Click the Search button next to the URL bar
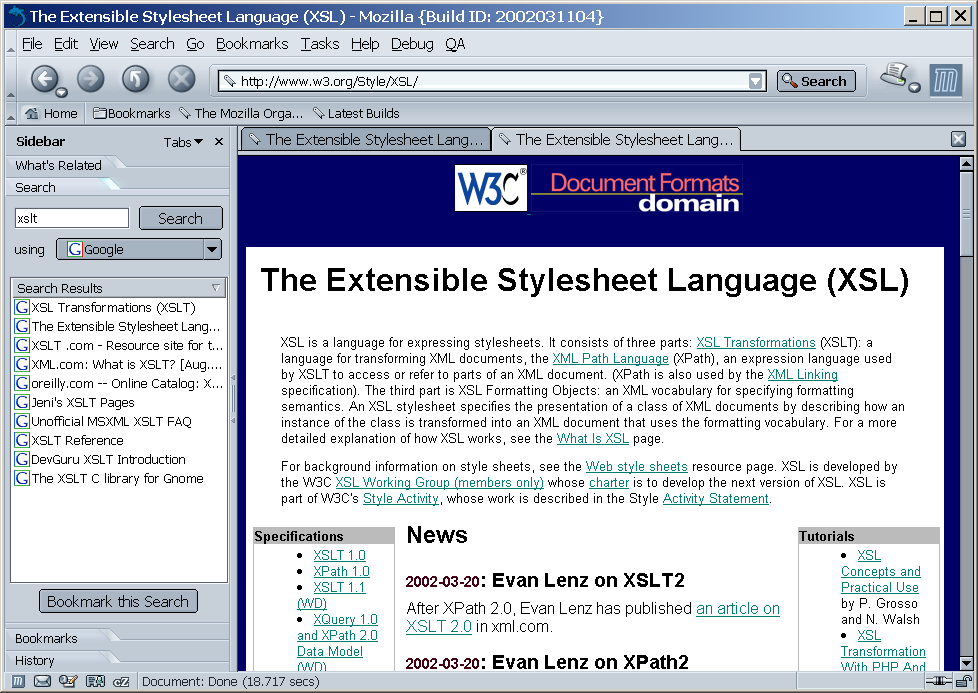Image resolution: width=978 pixels, height=693 pixels. click(x=816, y=81)
